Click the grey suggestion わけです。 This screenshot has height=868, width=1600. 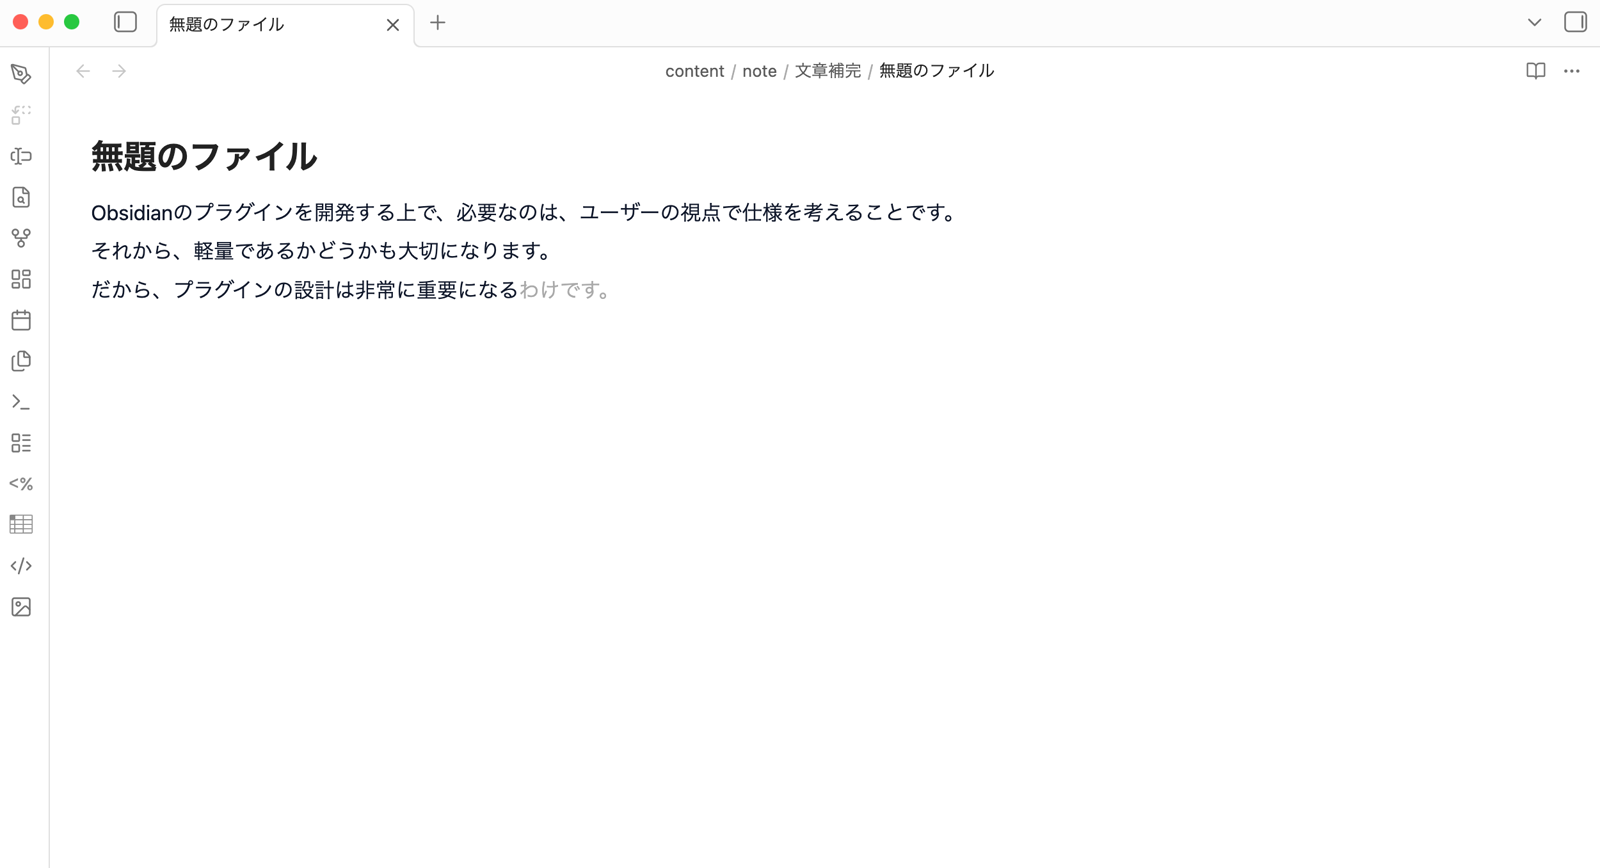click(565, 290)
